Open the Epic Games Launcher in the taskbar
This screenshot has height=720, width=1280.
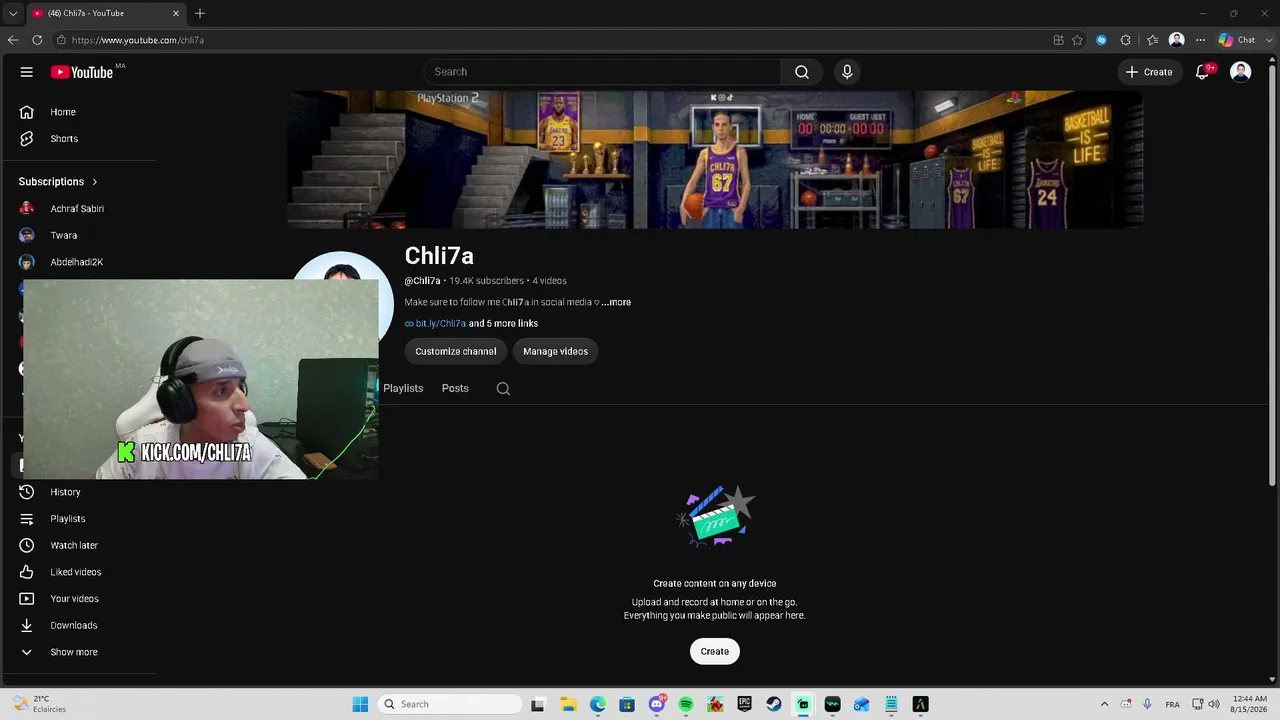click(x=745, y=704)
